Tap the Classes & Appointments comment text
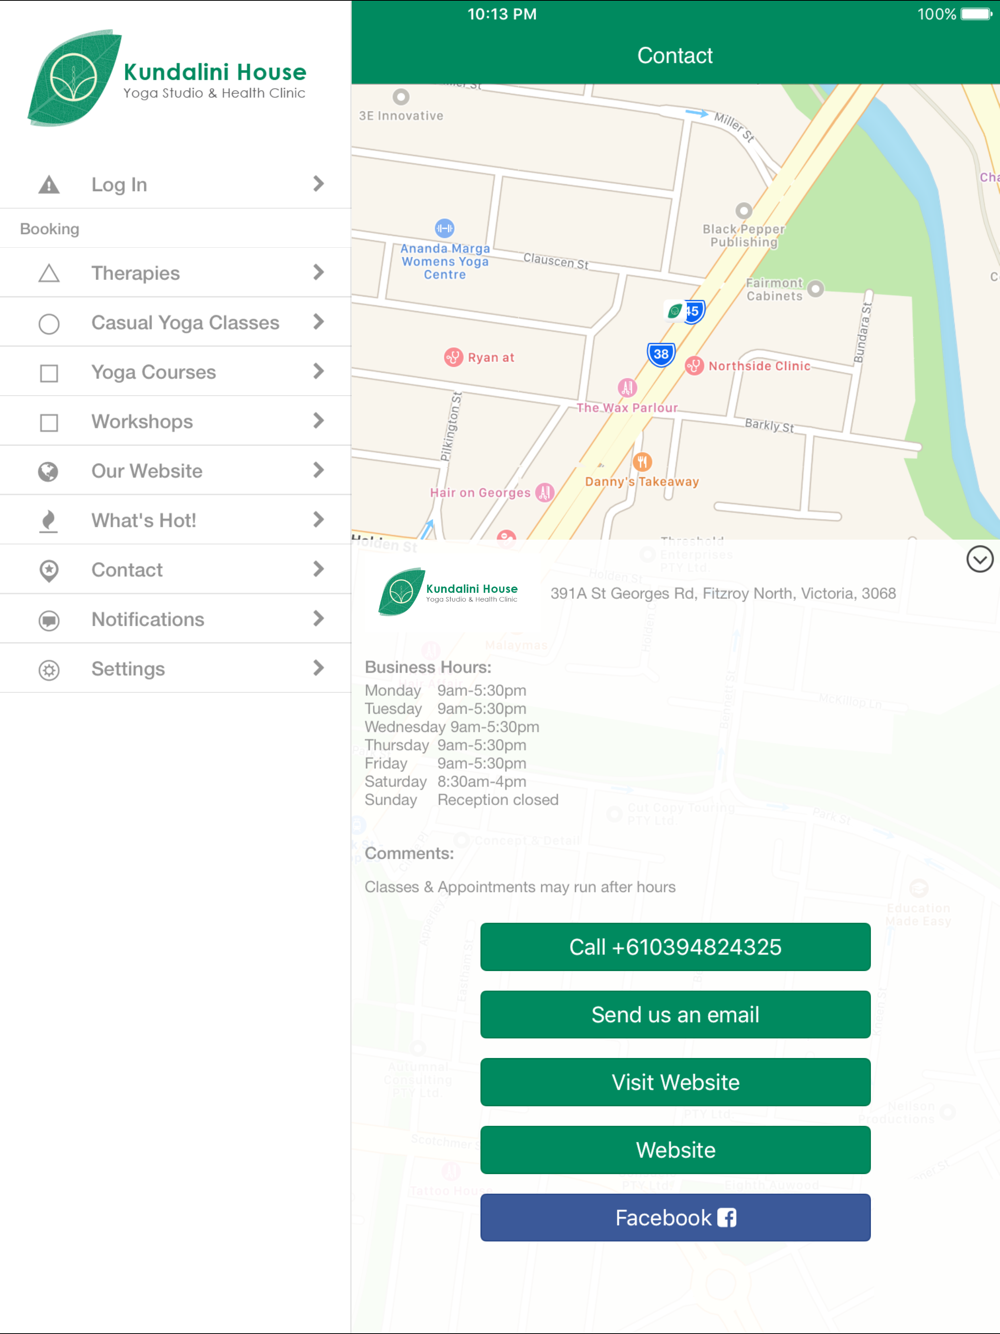This screenshot has height=1334, width=1000. [520, 887]
